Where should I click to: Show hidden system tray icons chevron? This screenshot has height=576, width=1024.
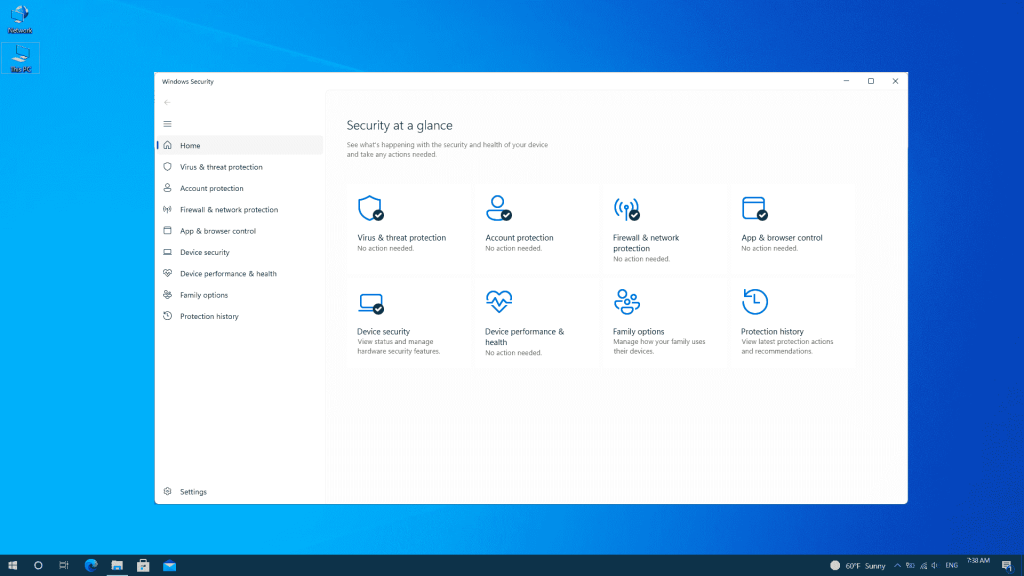897,566
